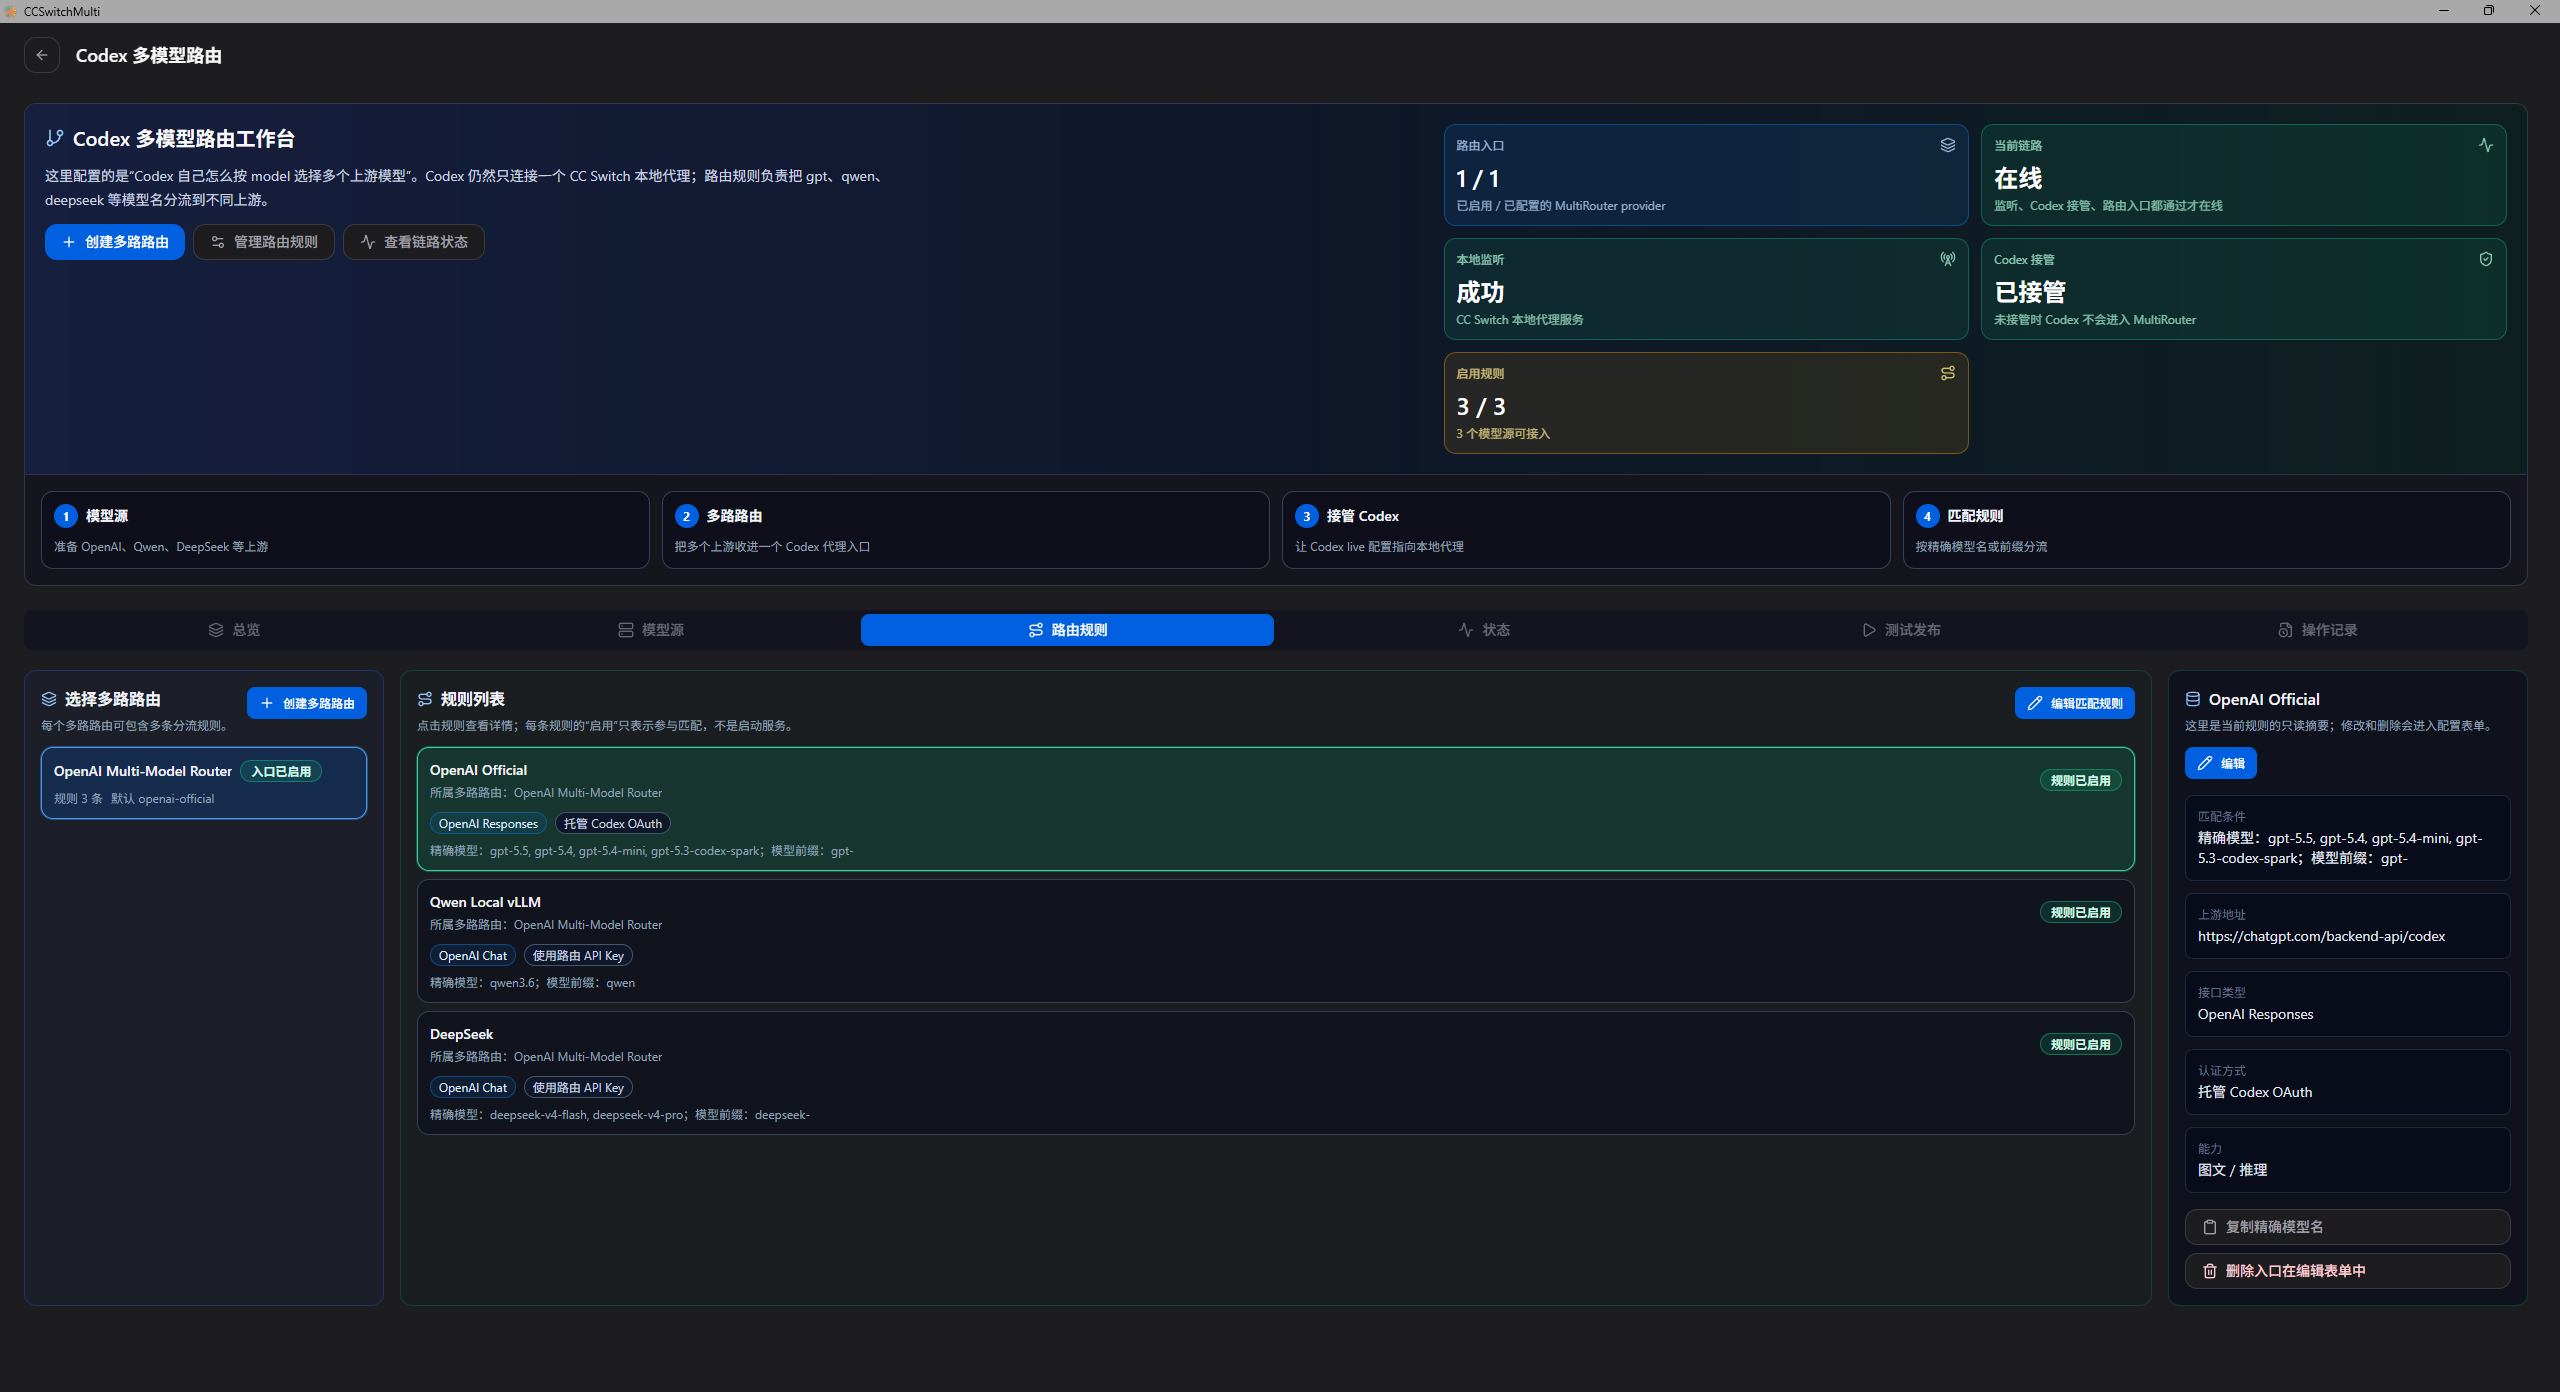This screenshot has height=1392, width=2560.
Task: Click the activity pulse icon in 当前链路 card
Action: [2485, 145]
